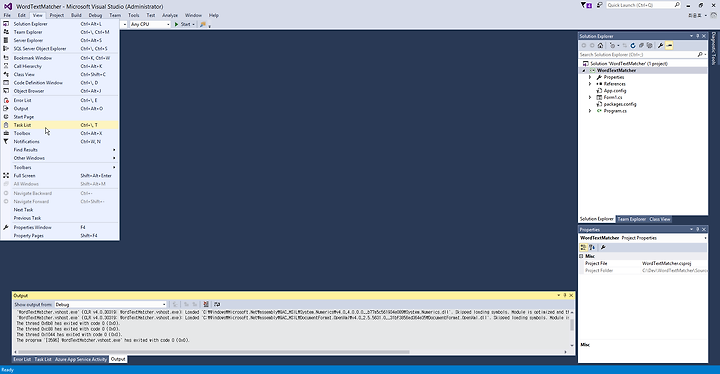
Task: Click solution icon beside Solution 'WordTextMatcher'
Action: 585,63
